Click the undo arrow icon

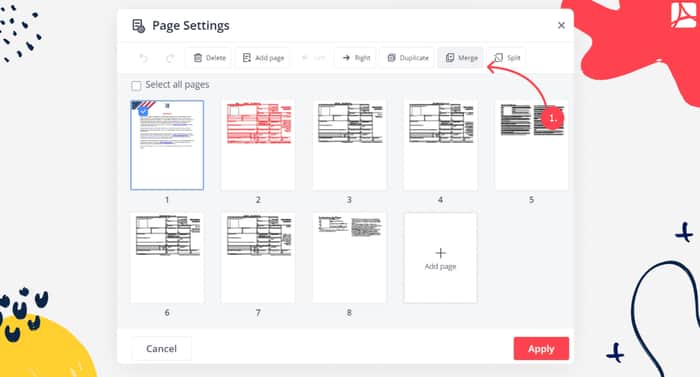pyautogui.click(x=143, y=58)
